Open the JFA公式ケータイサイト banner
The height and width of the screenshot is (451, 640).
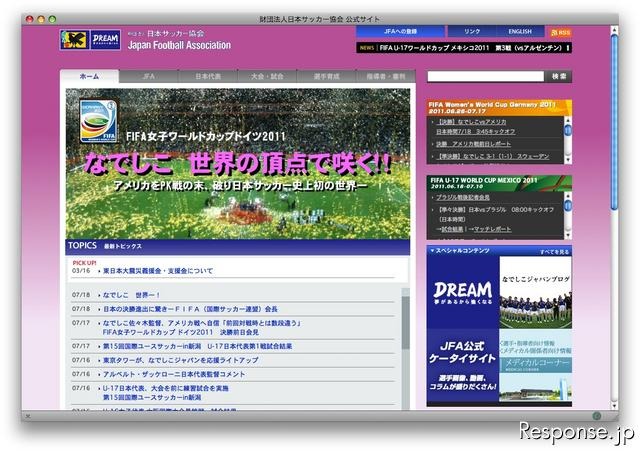463,366
